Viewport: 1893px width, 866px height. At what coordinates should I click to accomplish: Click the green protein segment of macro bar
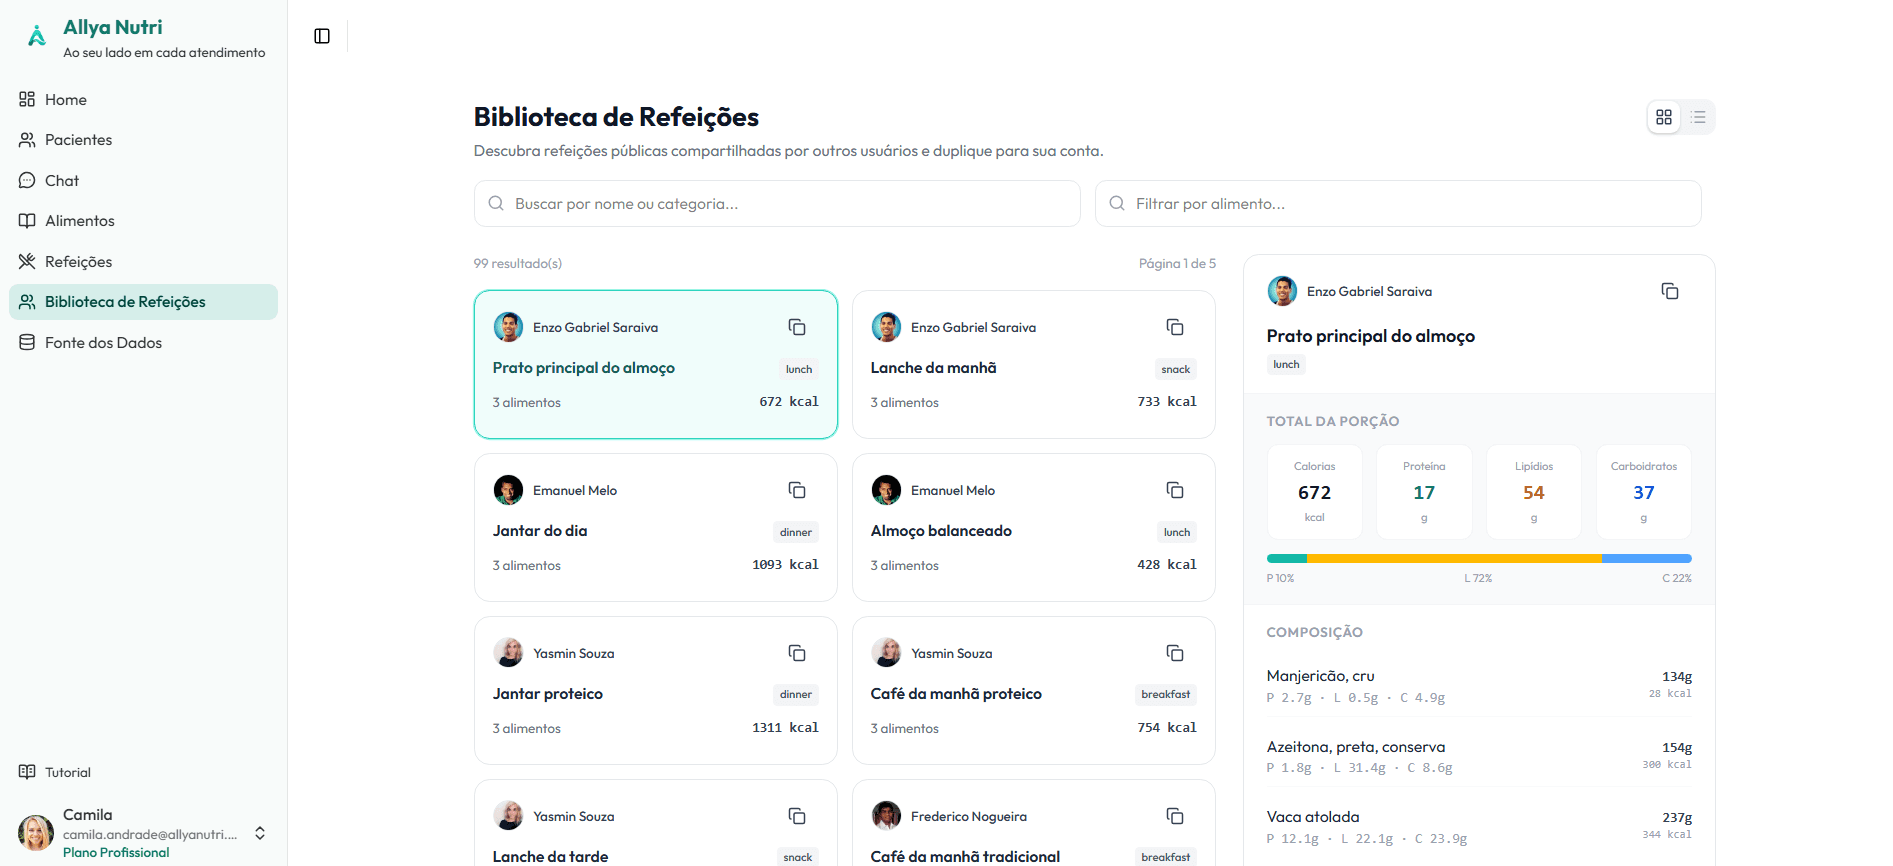click(1287, 559)
